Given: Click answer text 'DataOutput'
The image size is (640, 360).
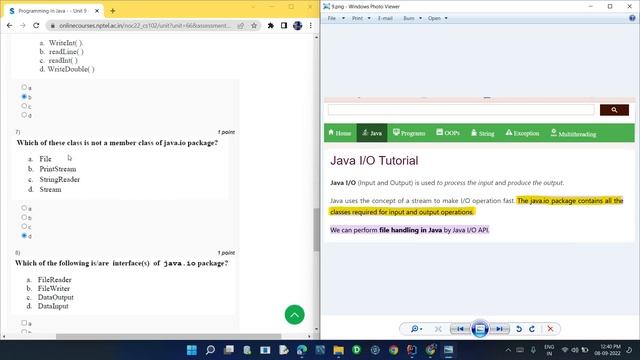Looking at the screenshot, I should (56, 297).
